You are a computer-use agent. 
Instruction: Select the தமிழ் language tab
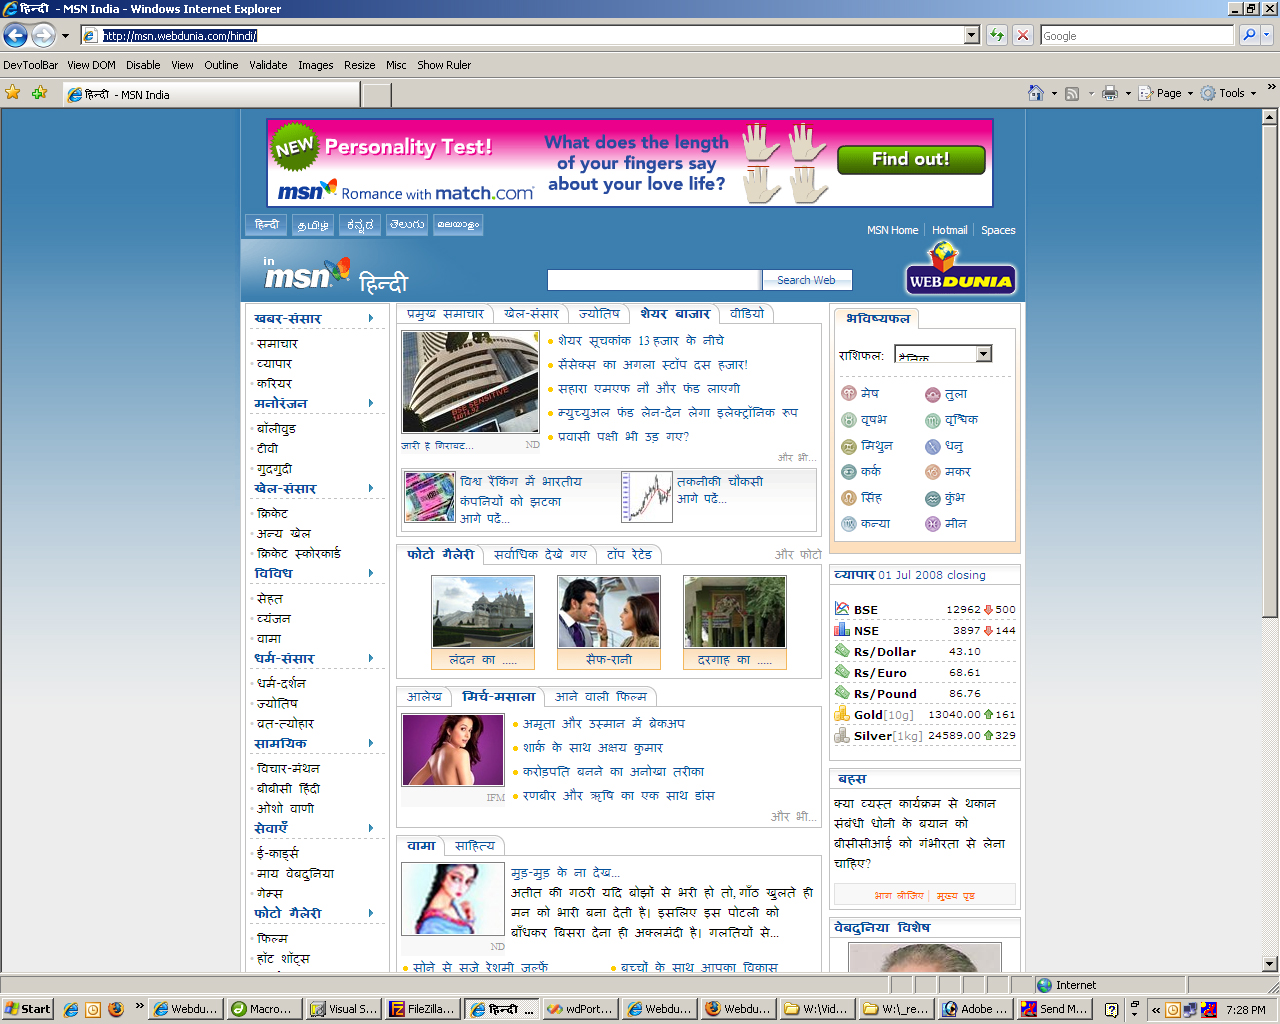click(x=312, y=225)
